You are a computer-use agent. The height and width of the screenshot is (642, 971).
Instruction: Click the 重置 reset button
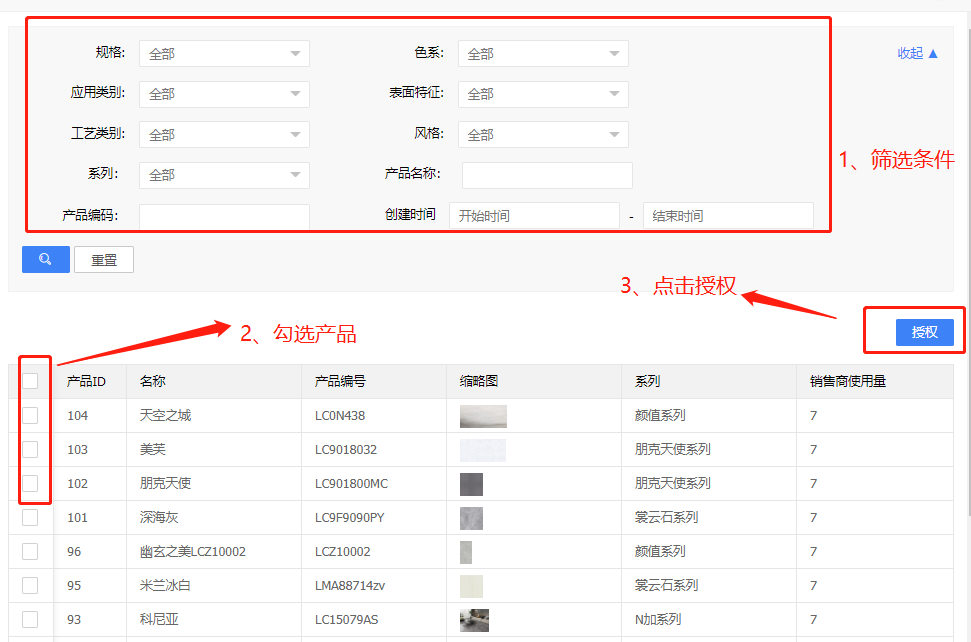[104, 260]
